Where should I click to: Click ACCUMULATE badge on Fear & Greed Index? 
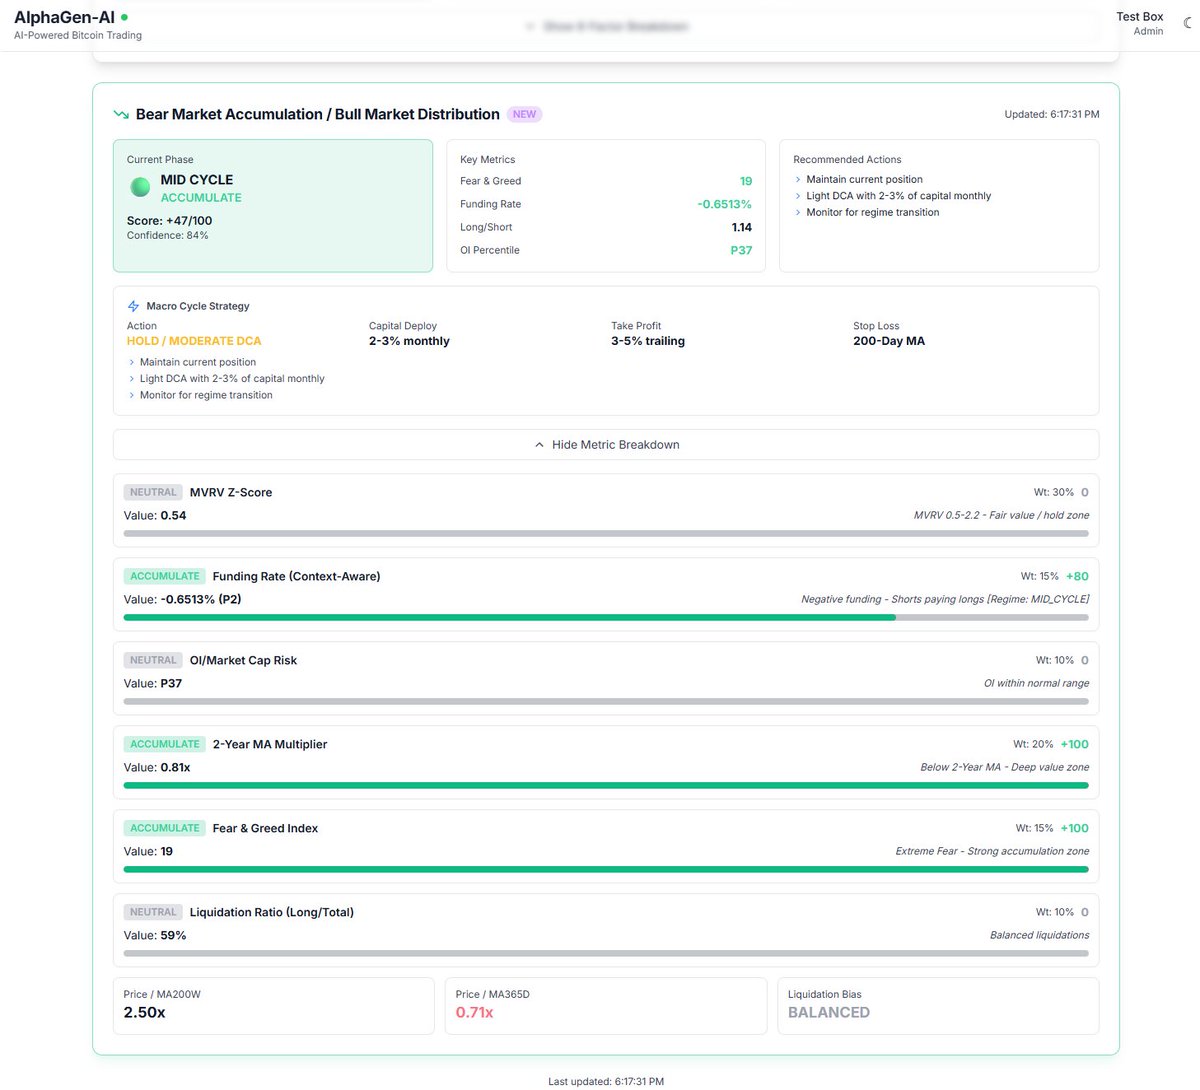(x=165, y=828)
